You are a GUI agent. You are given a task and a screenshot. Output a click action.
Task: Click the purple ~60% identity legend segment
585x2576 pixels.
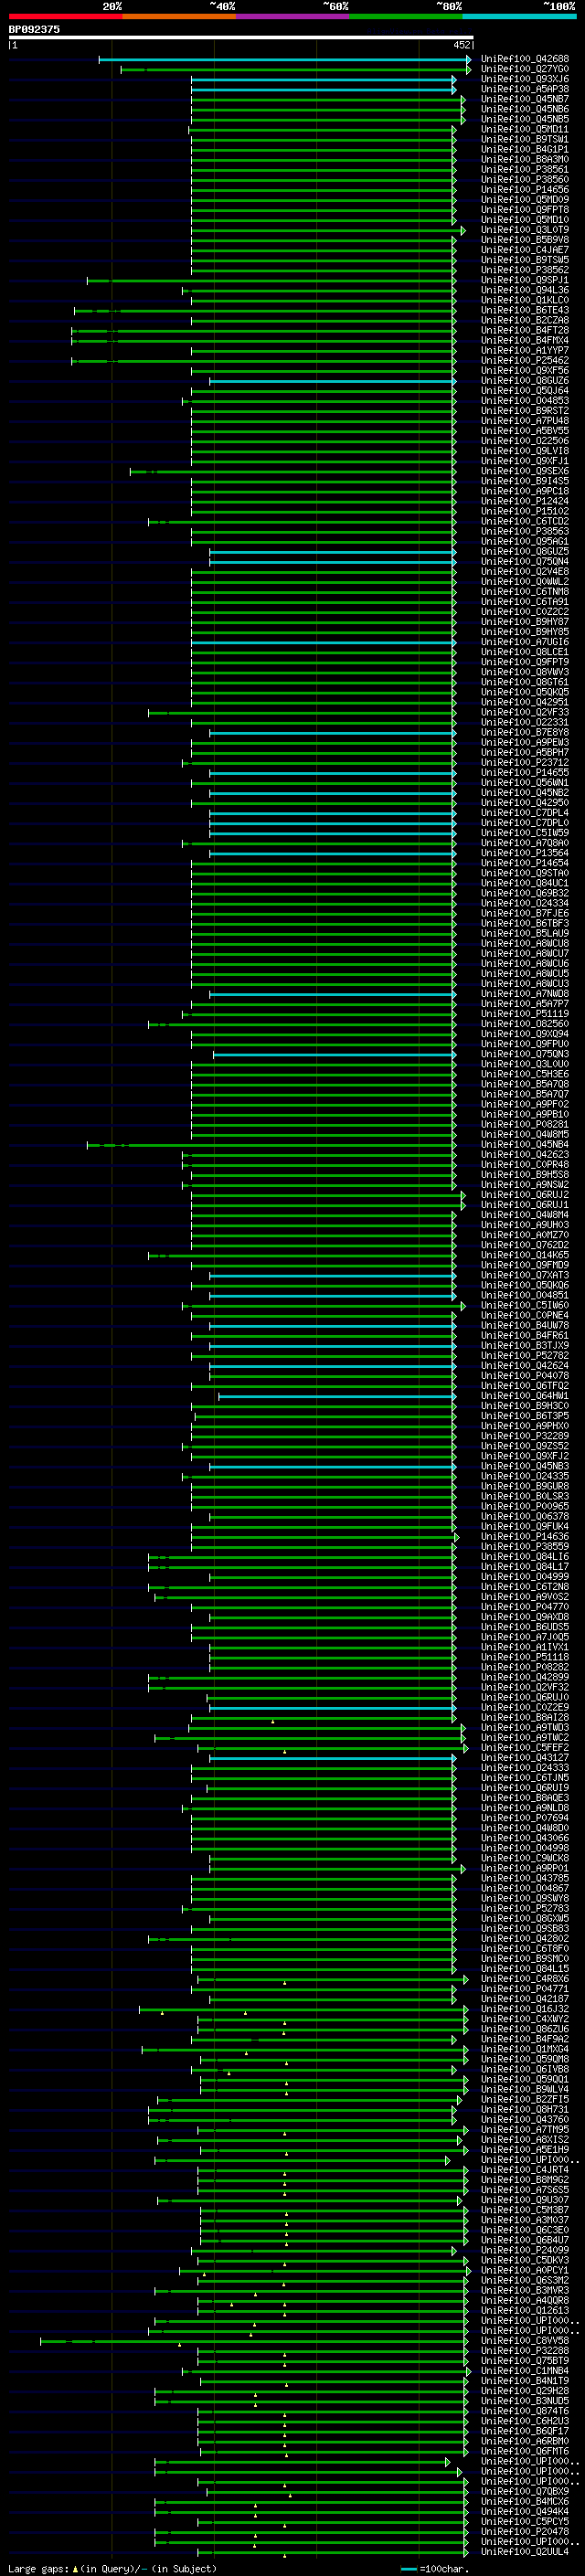pyautogui.click(x=293, y=16)
